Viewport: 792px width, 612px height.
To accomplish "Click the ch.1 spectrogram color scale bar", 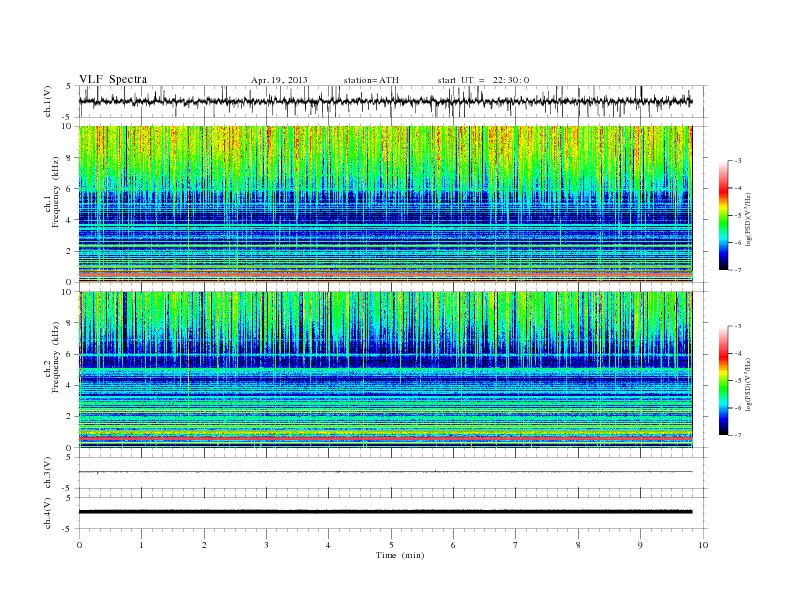I will 724,216.
